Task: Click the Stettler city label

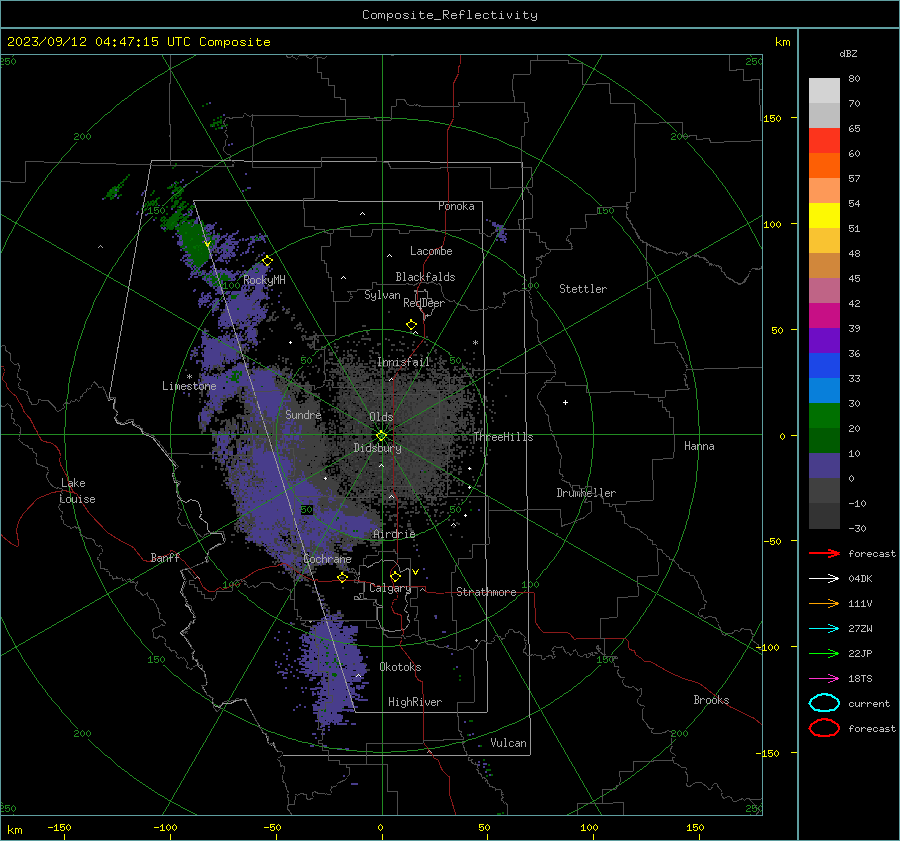Action: 583,289
